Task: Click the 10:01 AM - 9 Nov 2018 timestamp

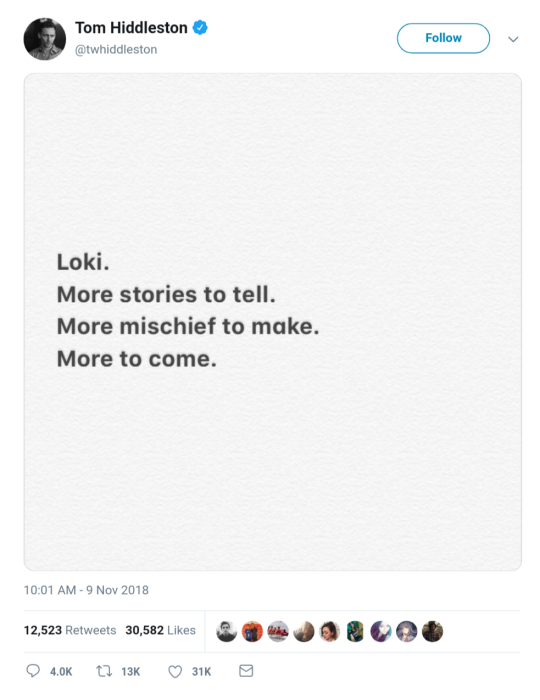Action: (86, 590)
